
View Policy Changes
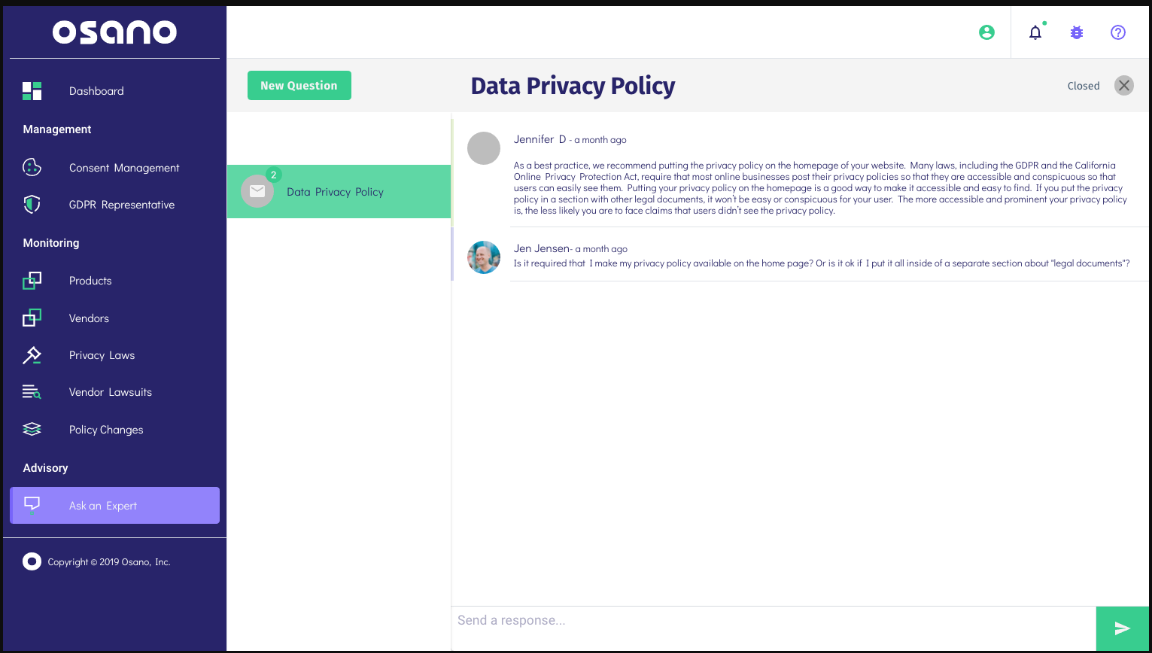106,430
